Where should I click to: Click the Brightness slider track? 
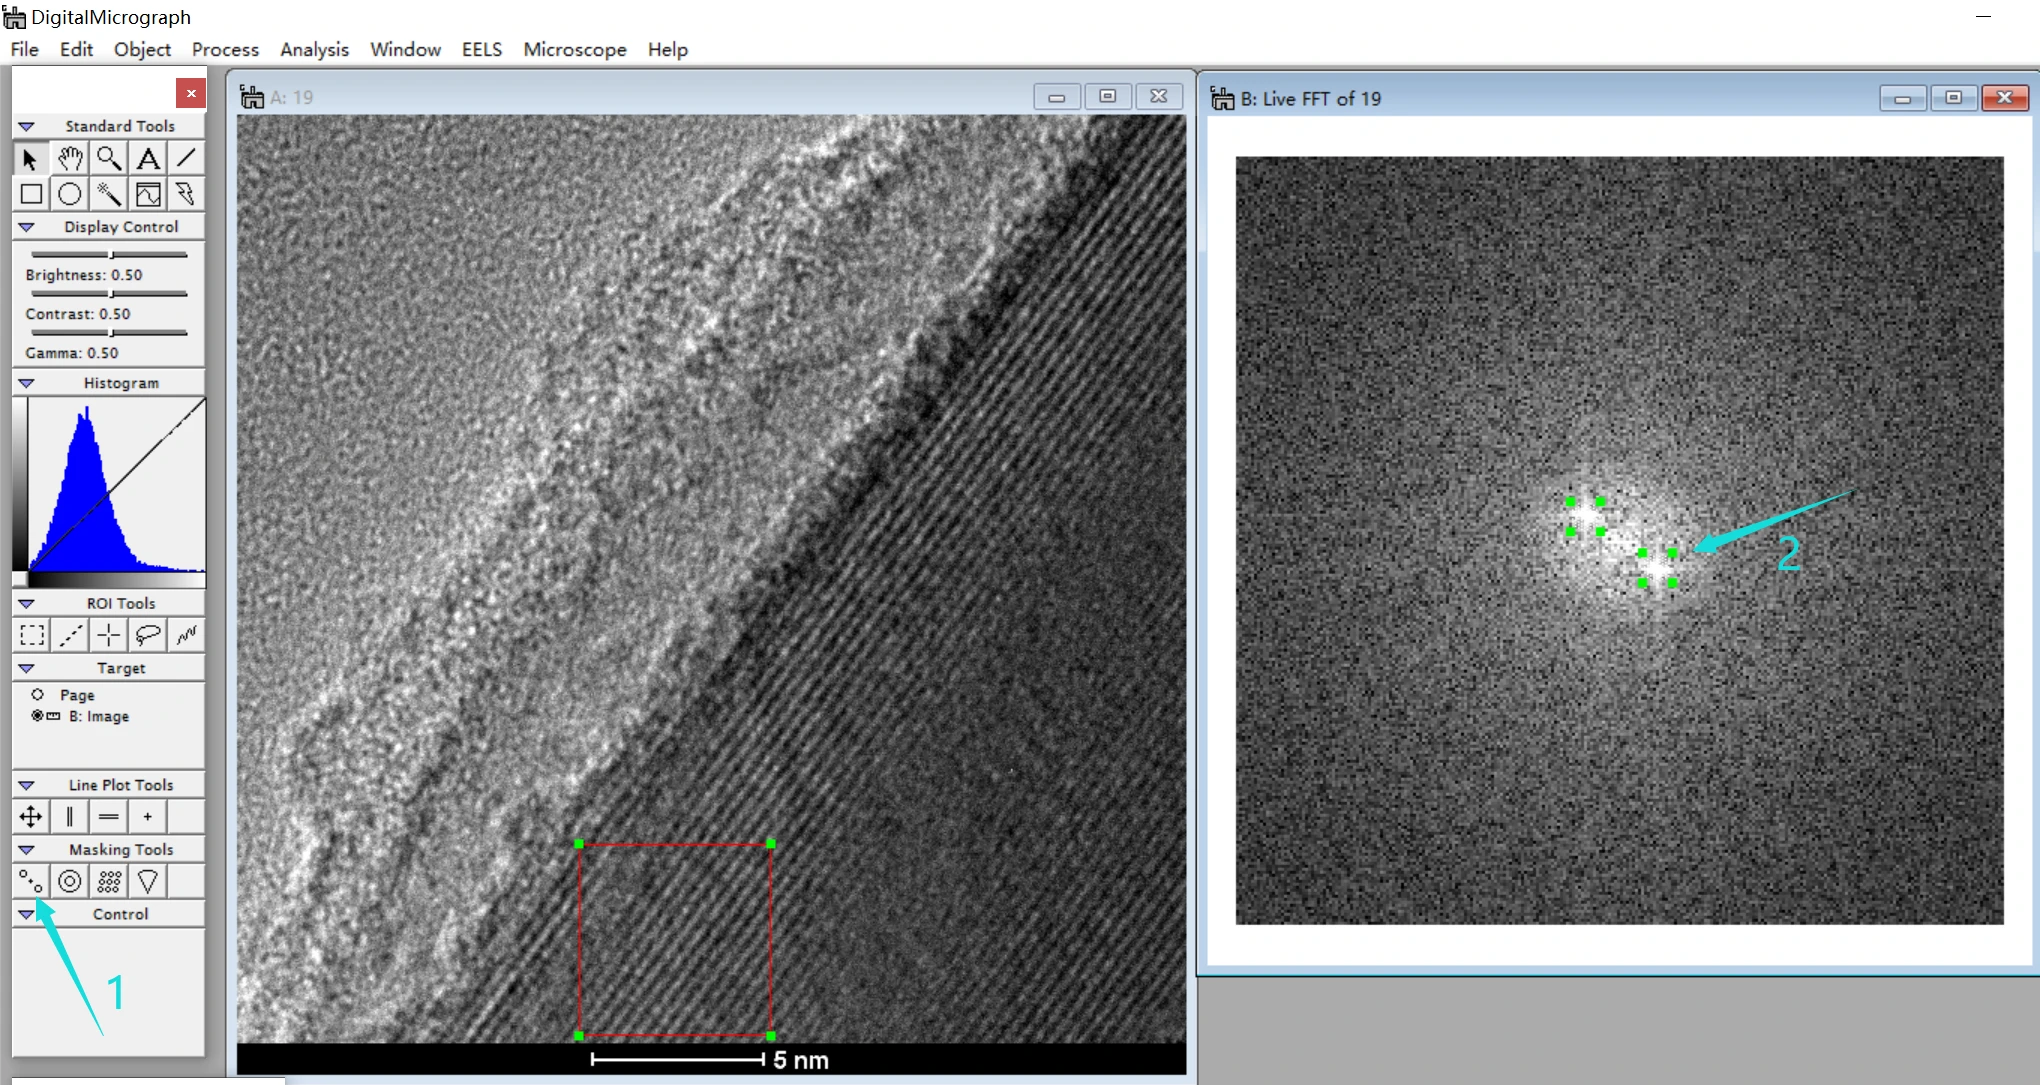(109, 255)
